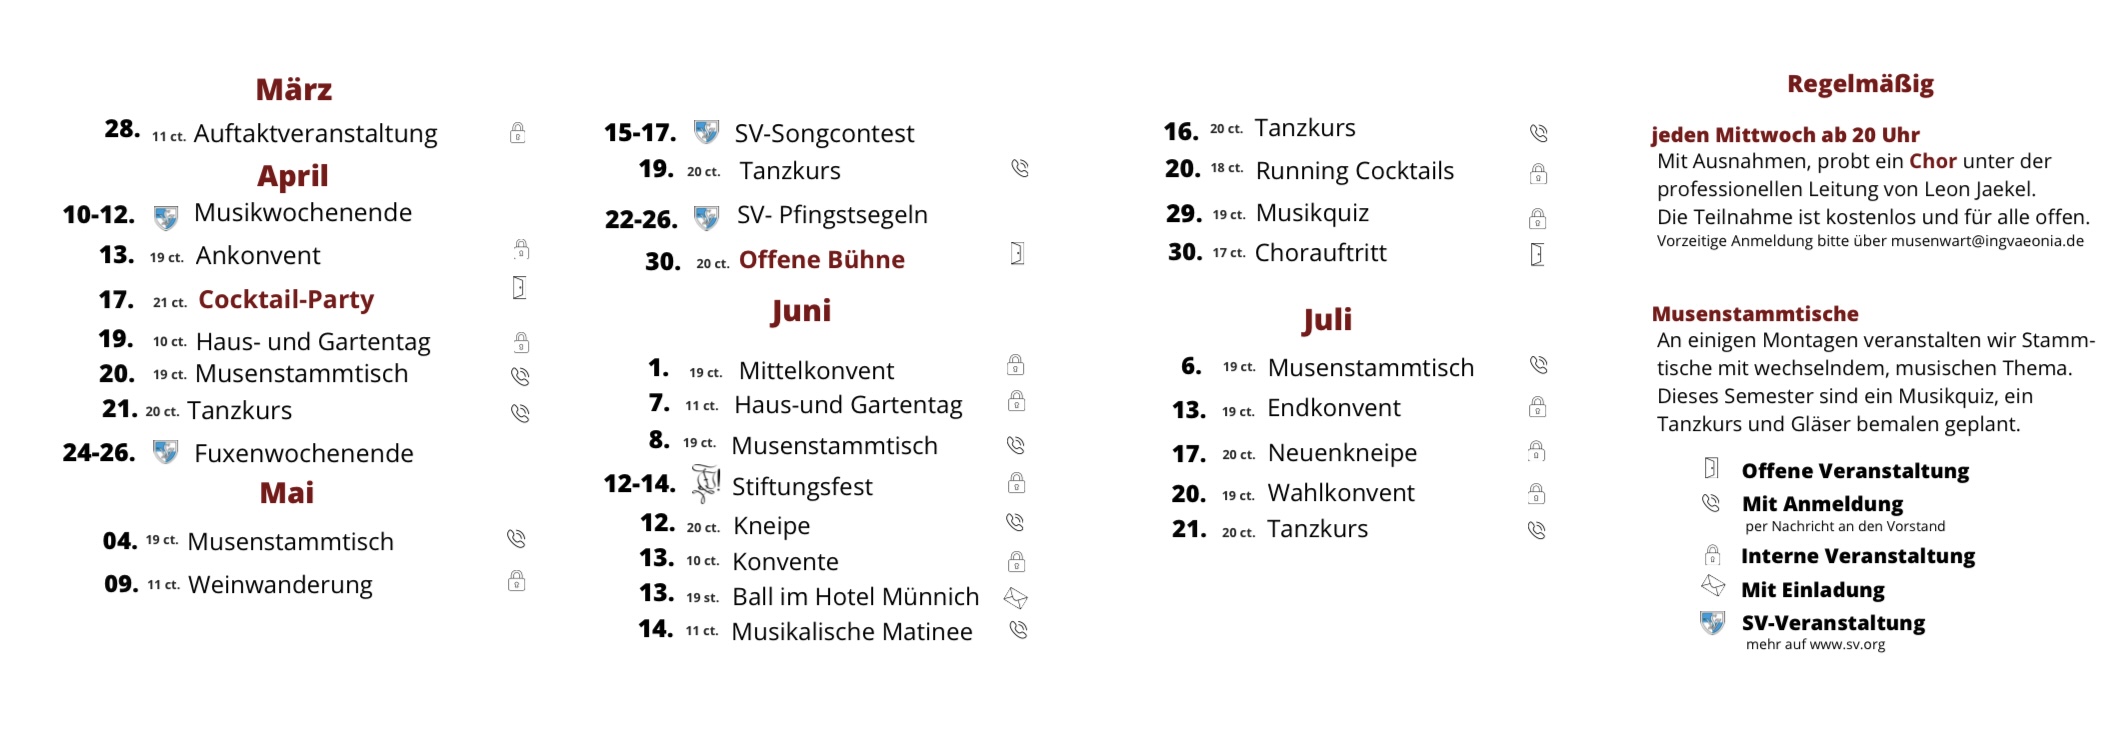This screenshot has height=744, width=2114.
Task: Select the envelope icon beside Ball im Hotel Münnich
Action: pos(1016,598)
